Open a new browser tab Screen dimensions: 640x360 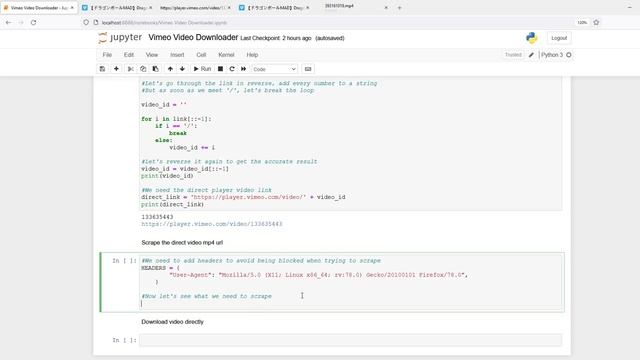pyautogui.click(x=400, y=8)
